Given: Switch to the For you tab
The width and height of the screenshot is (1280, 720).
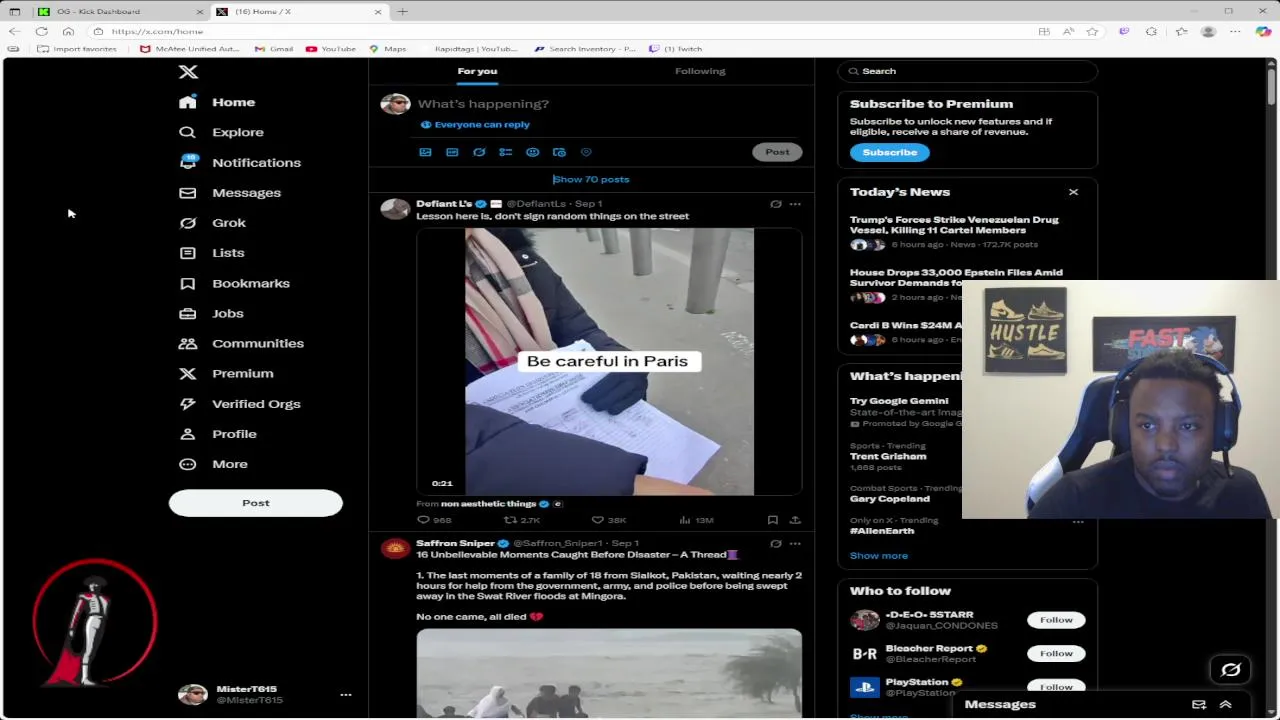Looking at the screenshot, I should coord(477,71).
